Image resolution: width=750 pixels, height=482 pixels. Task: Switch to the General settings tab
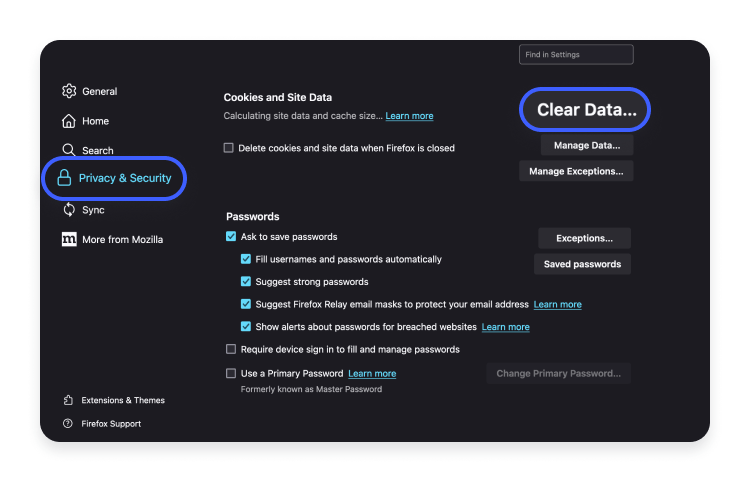pyautogui.click(x=99, y=91)
